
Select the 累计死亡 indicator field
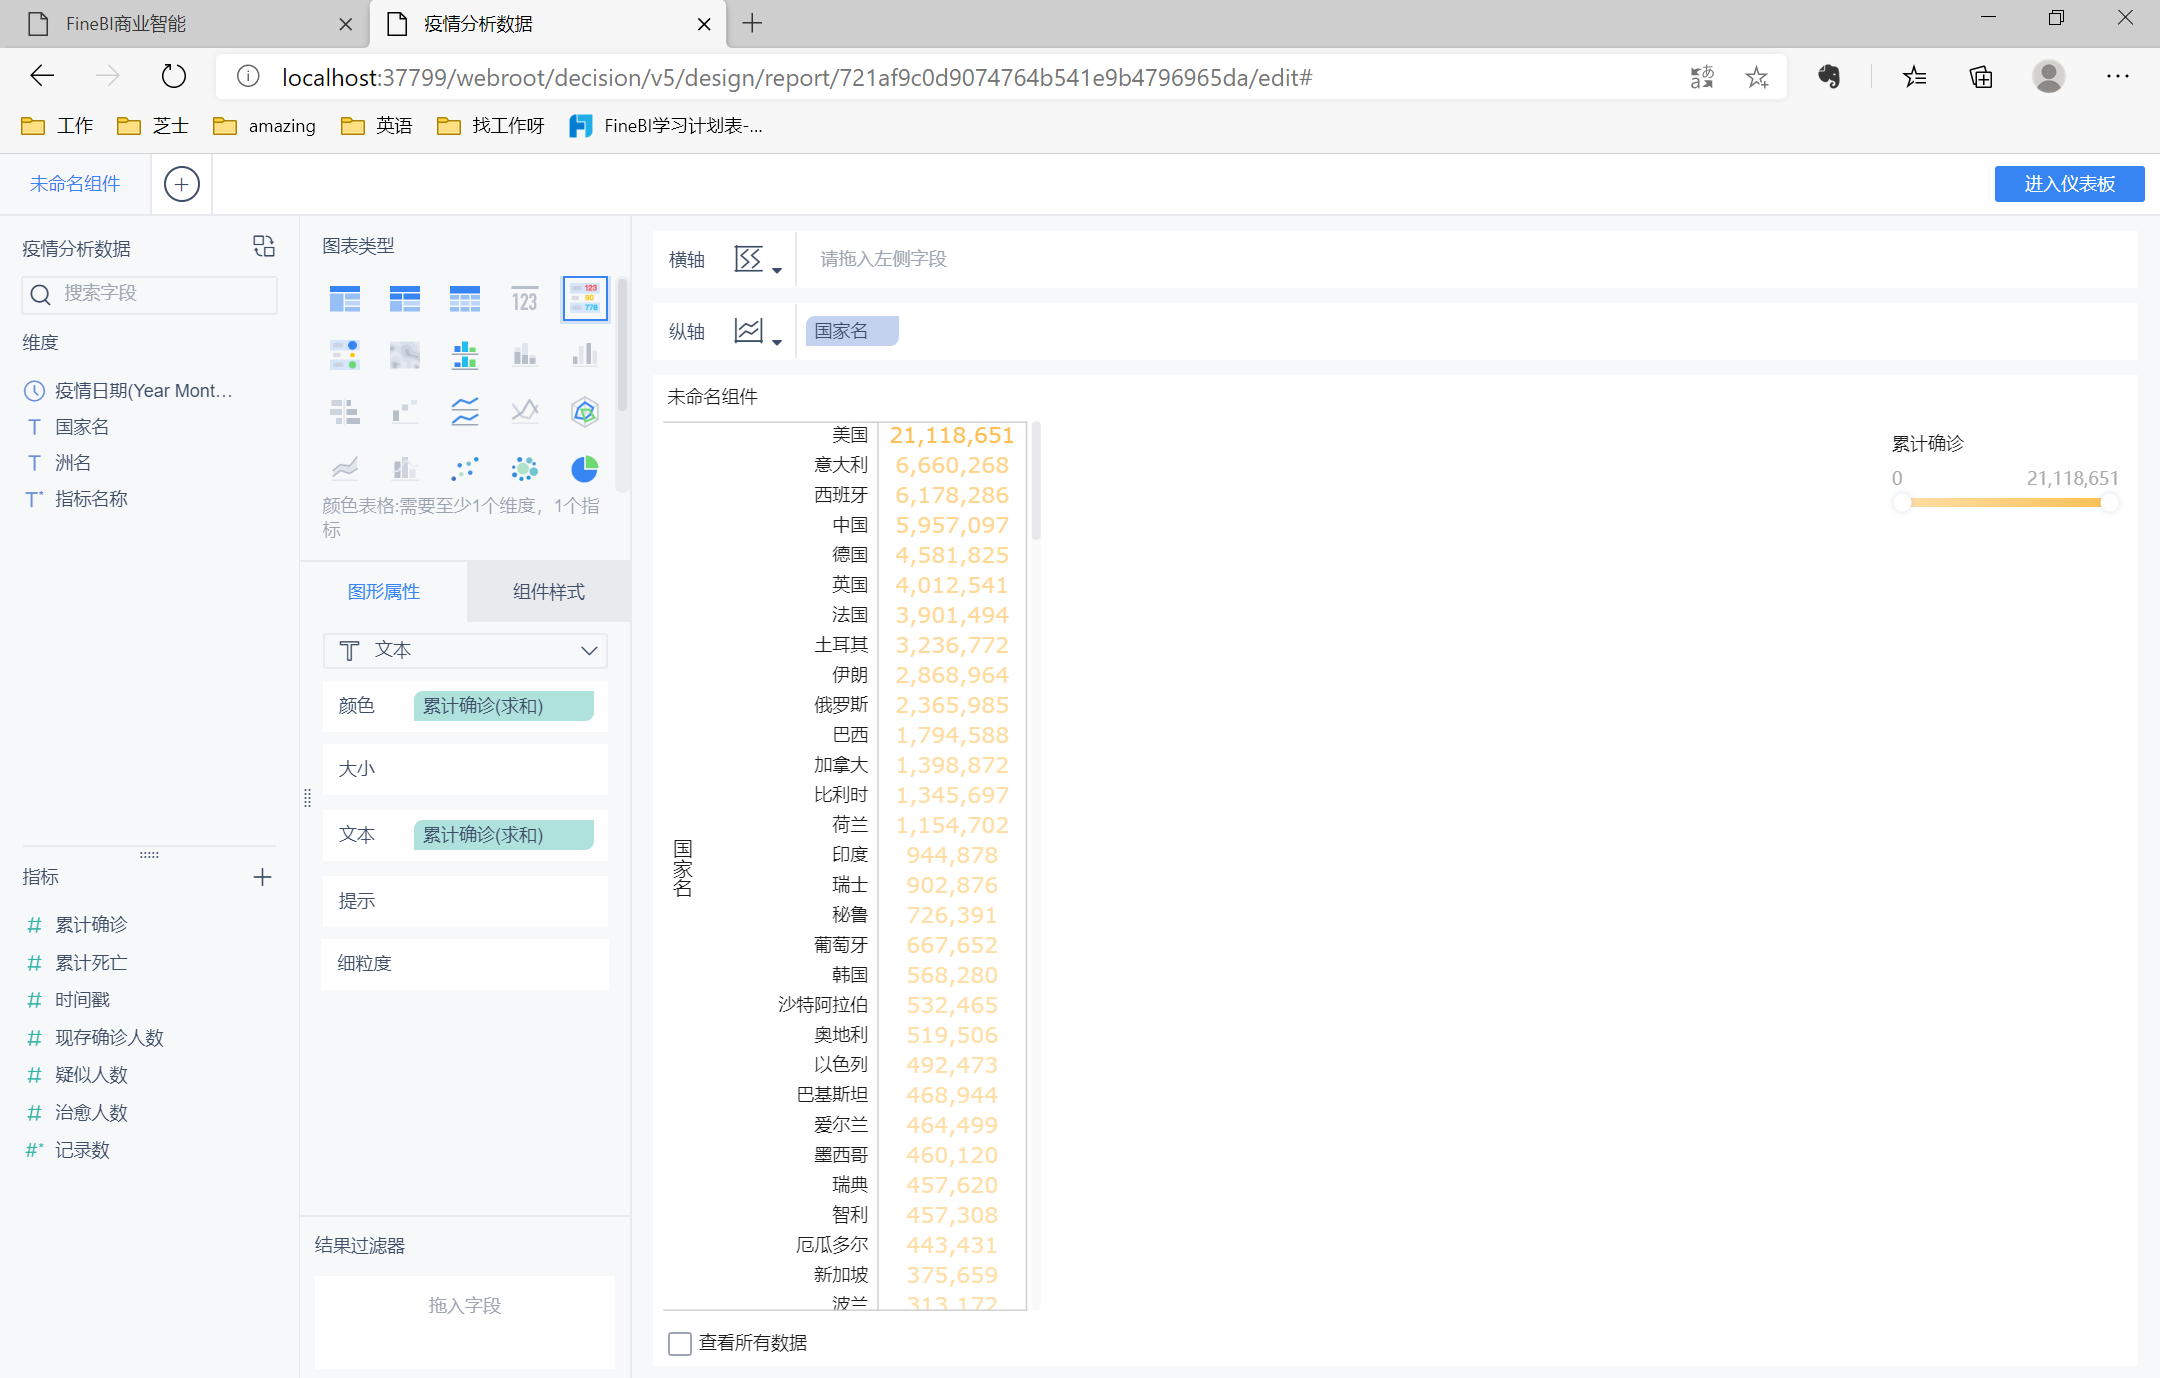coord(91,962)
